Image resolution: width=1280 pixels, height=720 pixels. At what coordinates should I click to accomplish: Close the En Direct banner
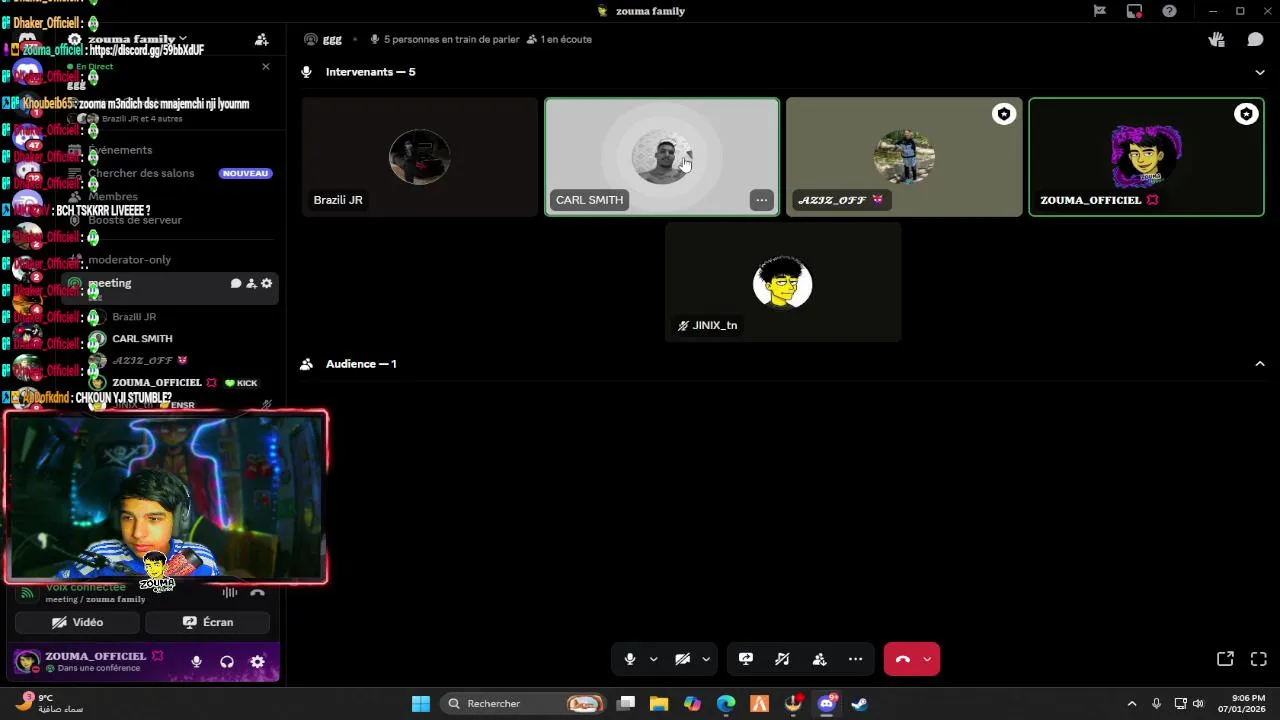266,66
